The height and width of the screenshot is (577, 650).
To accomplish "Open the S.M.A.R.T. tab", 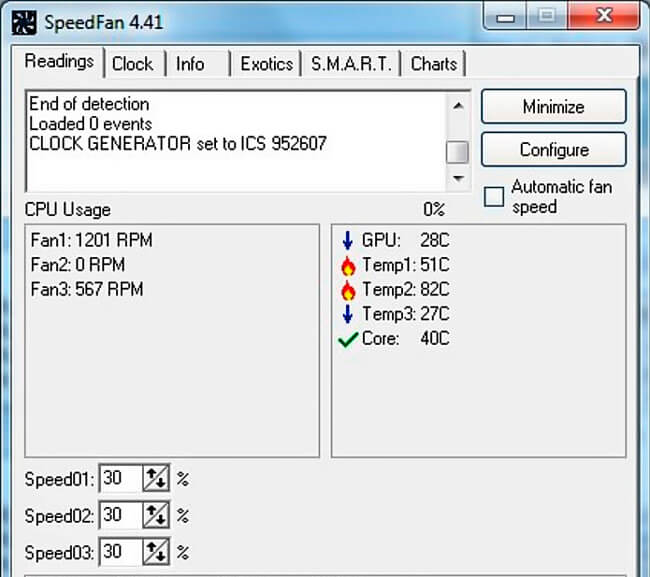I will (x=351, y=64).
